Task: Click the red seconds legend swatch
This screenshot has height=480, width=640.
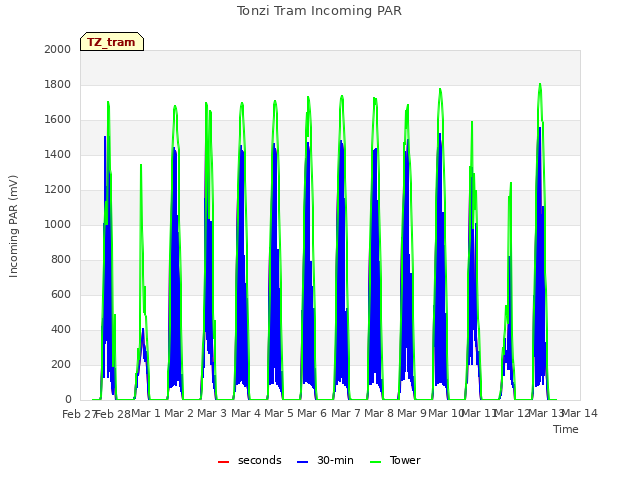Action: pos(223,462)
